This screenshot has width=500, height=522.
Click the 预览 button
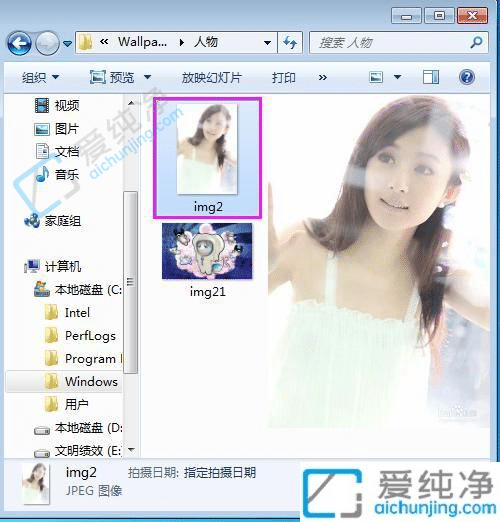click(112, 77)
